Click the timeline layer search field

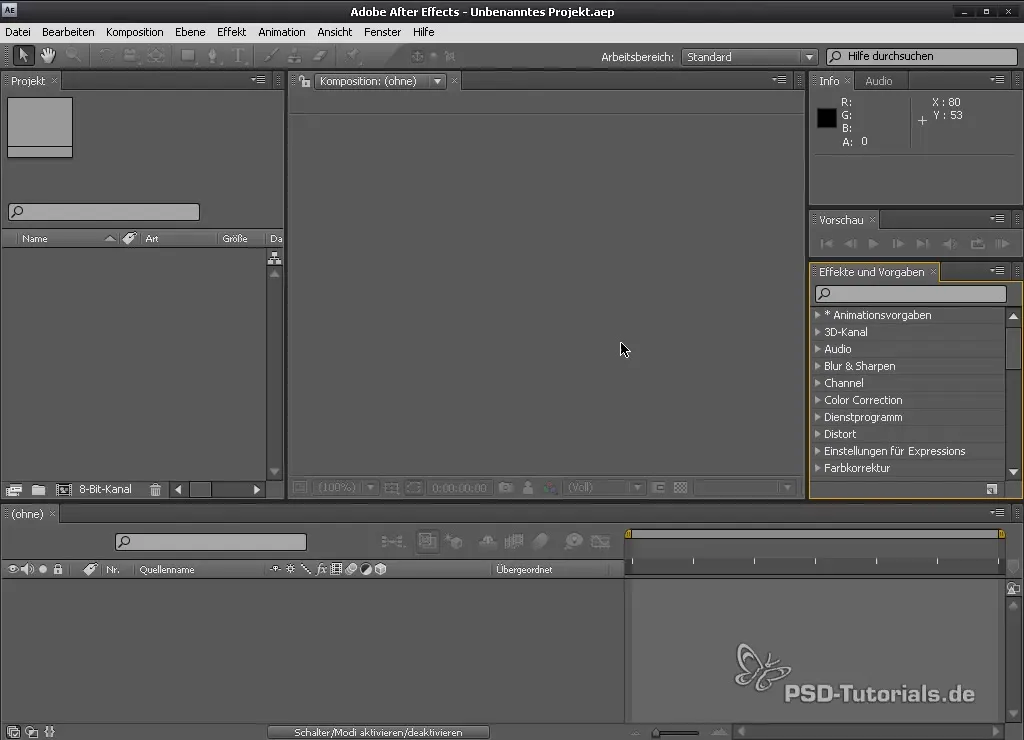pos(210,541)
